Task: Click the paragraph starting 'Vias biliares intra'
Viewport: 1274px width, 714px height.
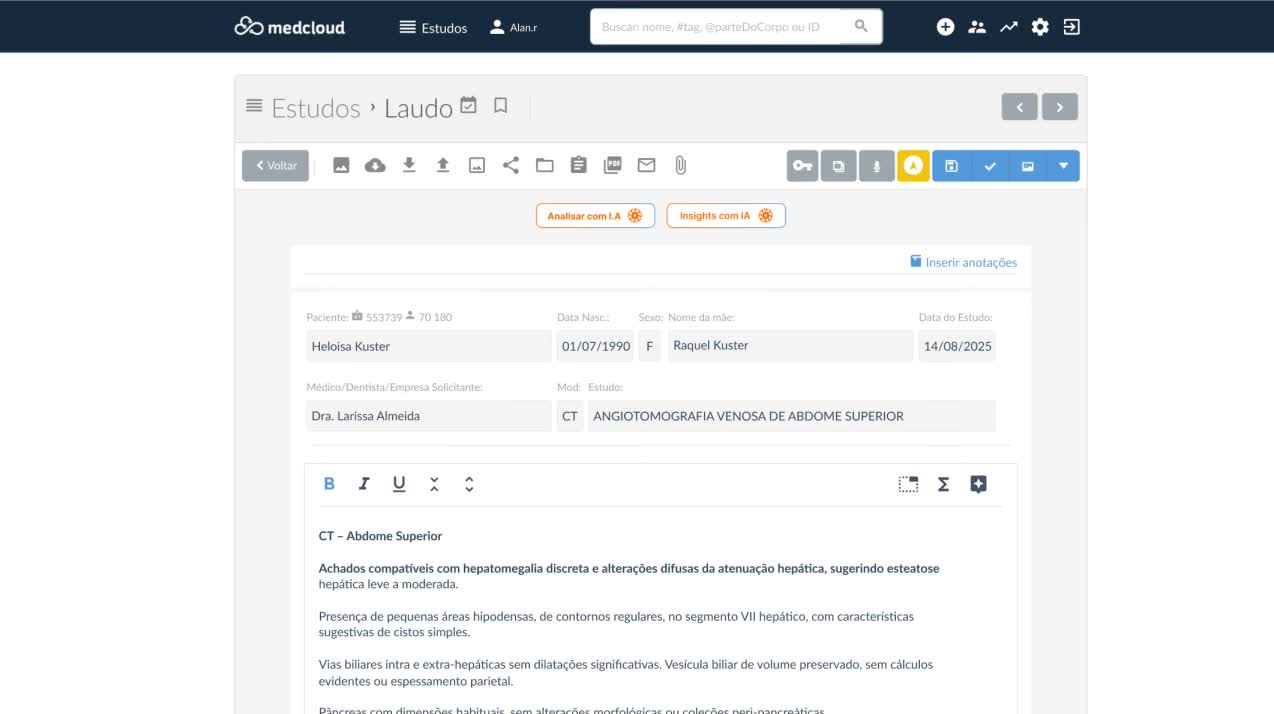Action: click(626, 673)
